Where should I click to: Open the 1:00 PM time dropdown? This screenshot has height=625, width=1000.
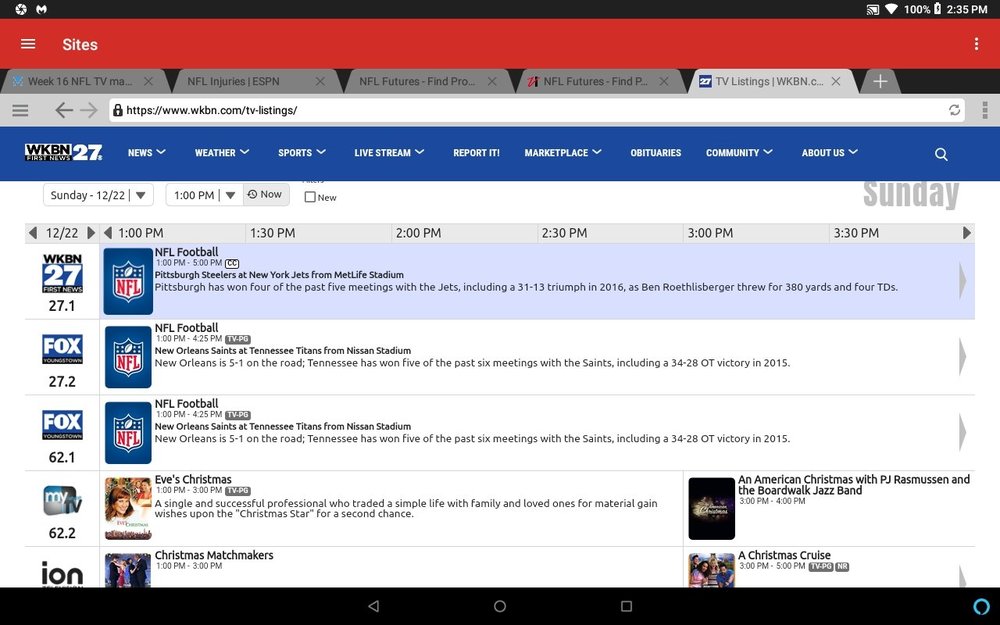pos(204,195)
